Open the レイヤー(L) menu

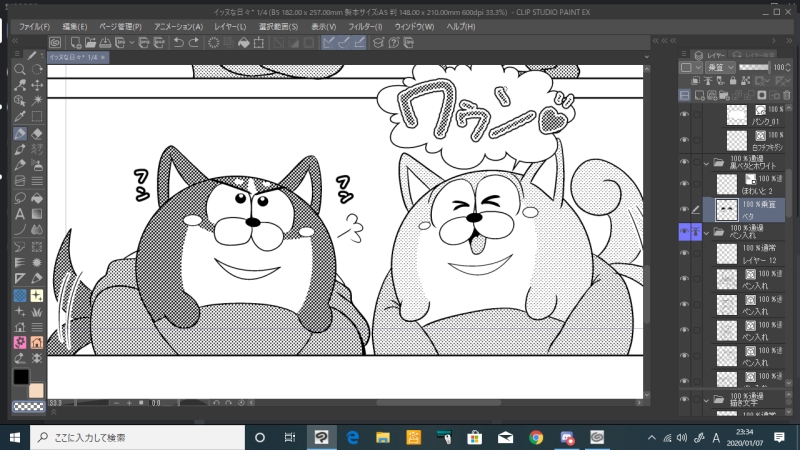(x=230, y=27)
